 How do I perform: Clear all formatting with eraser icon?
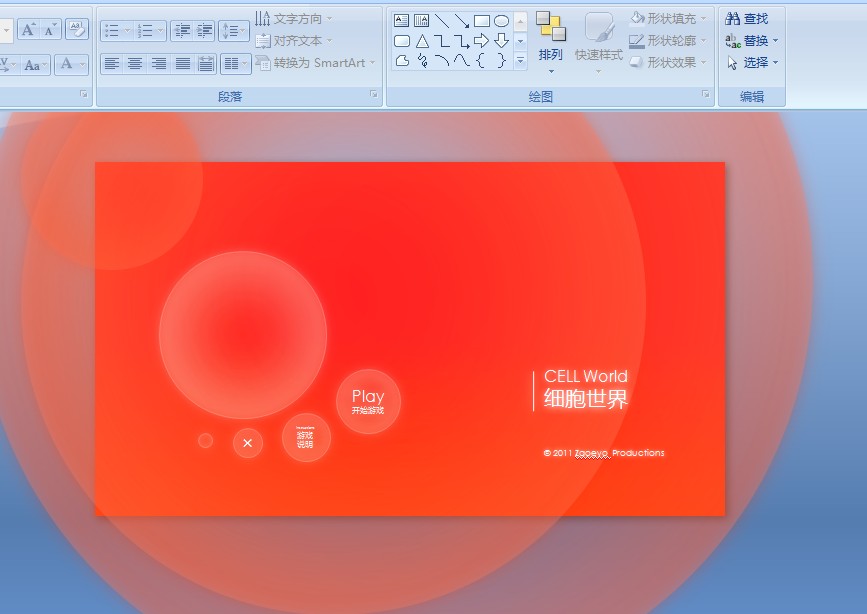click(77, 29)
